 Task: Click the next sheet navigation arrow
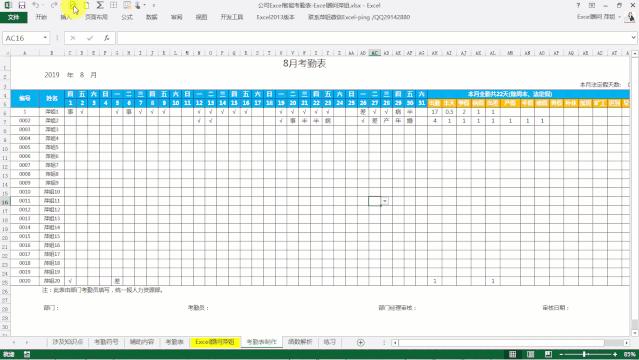[x=27, y=342]
